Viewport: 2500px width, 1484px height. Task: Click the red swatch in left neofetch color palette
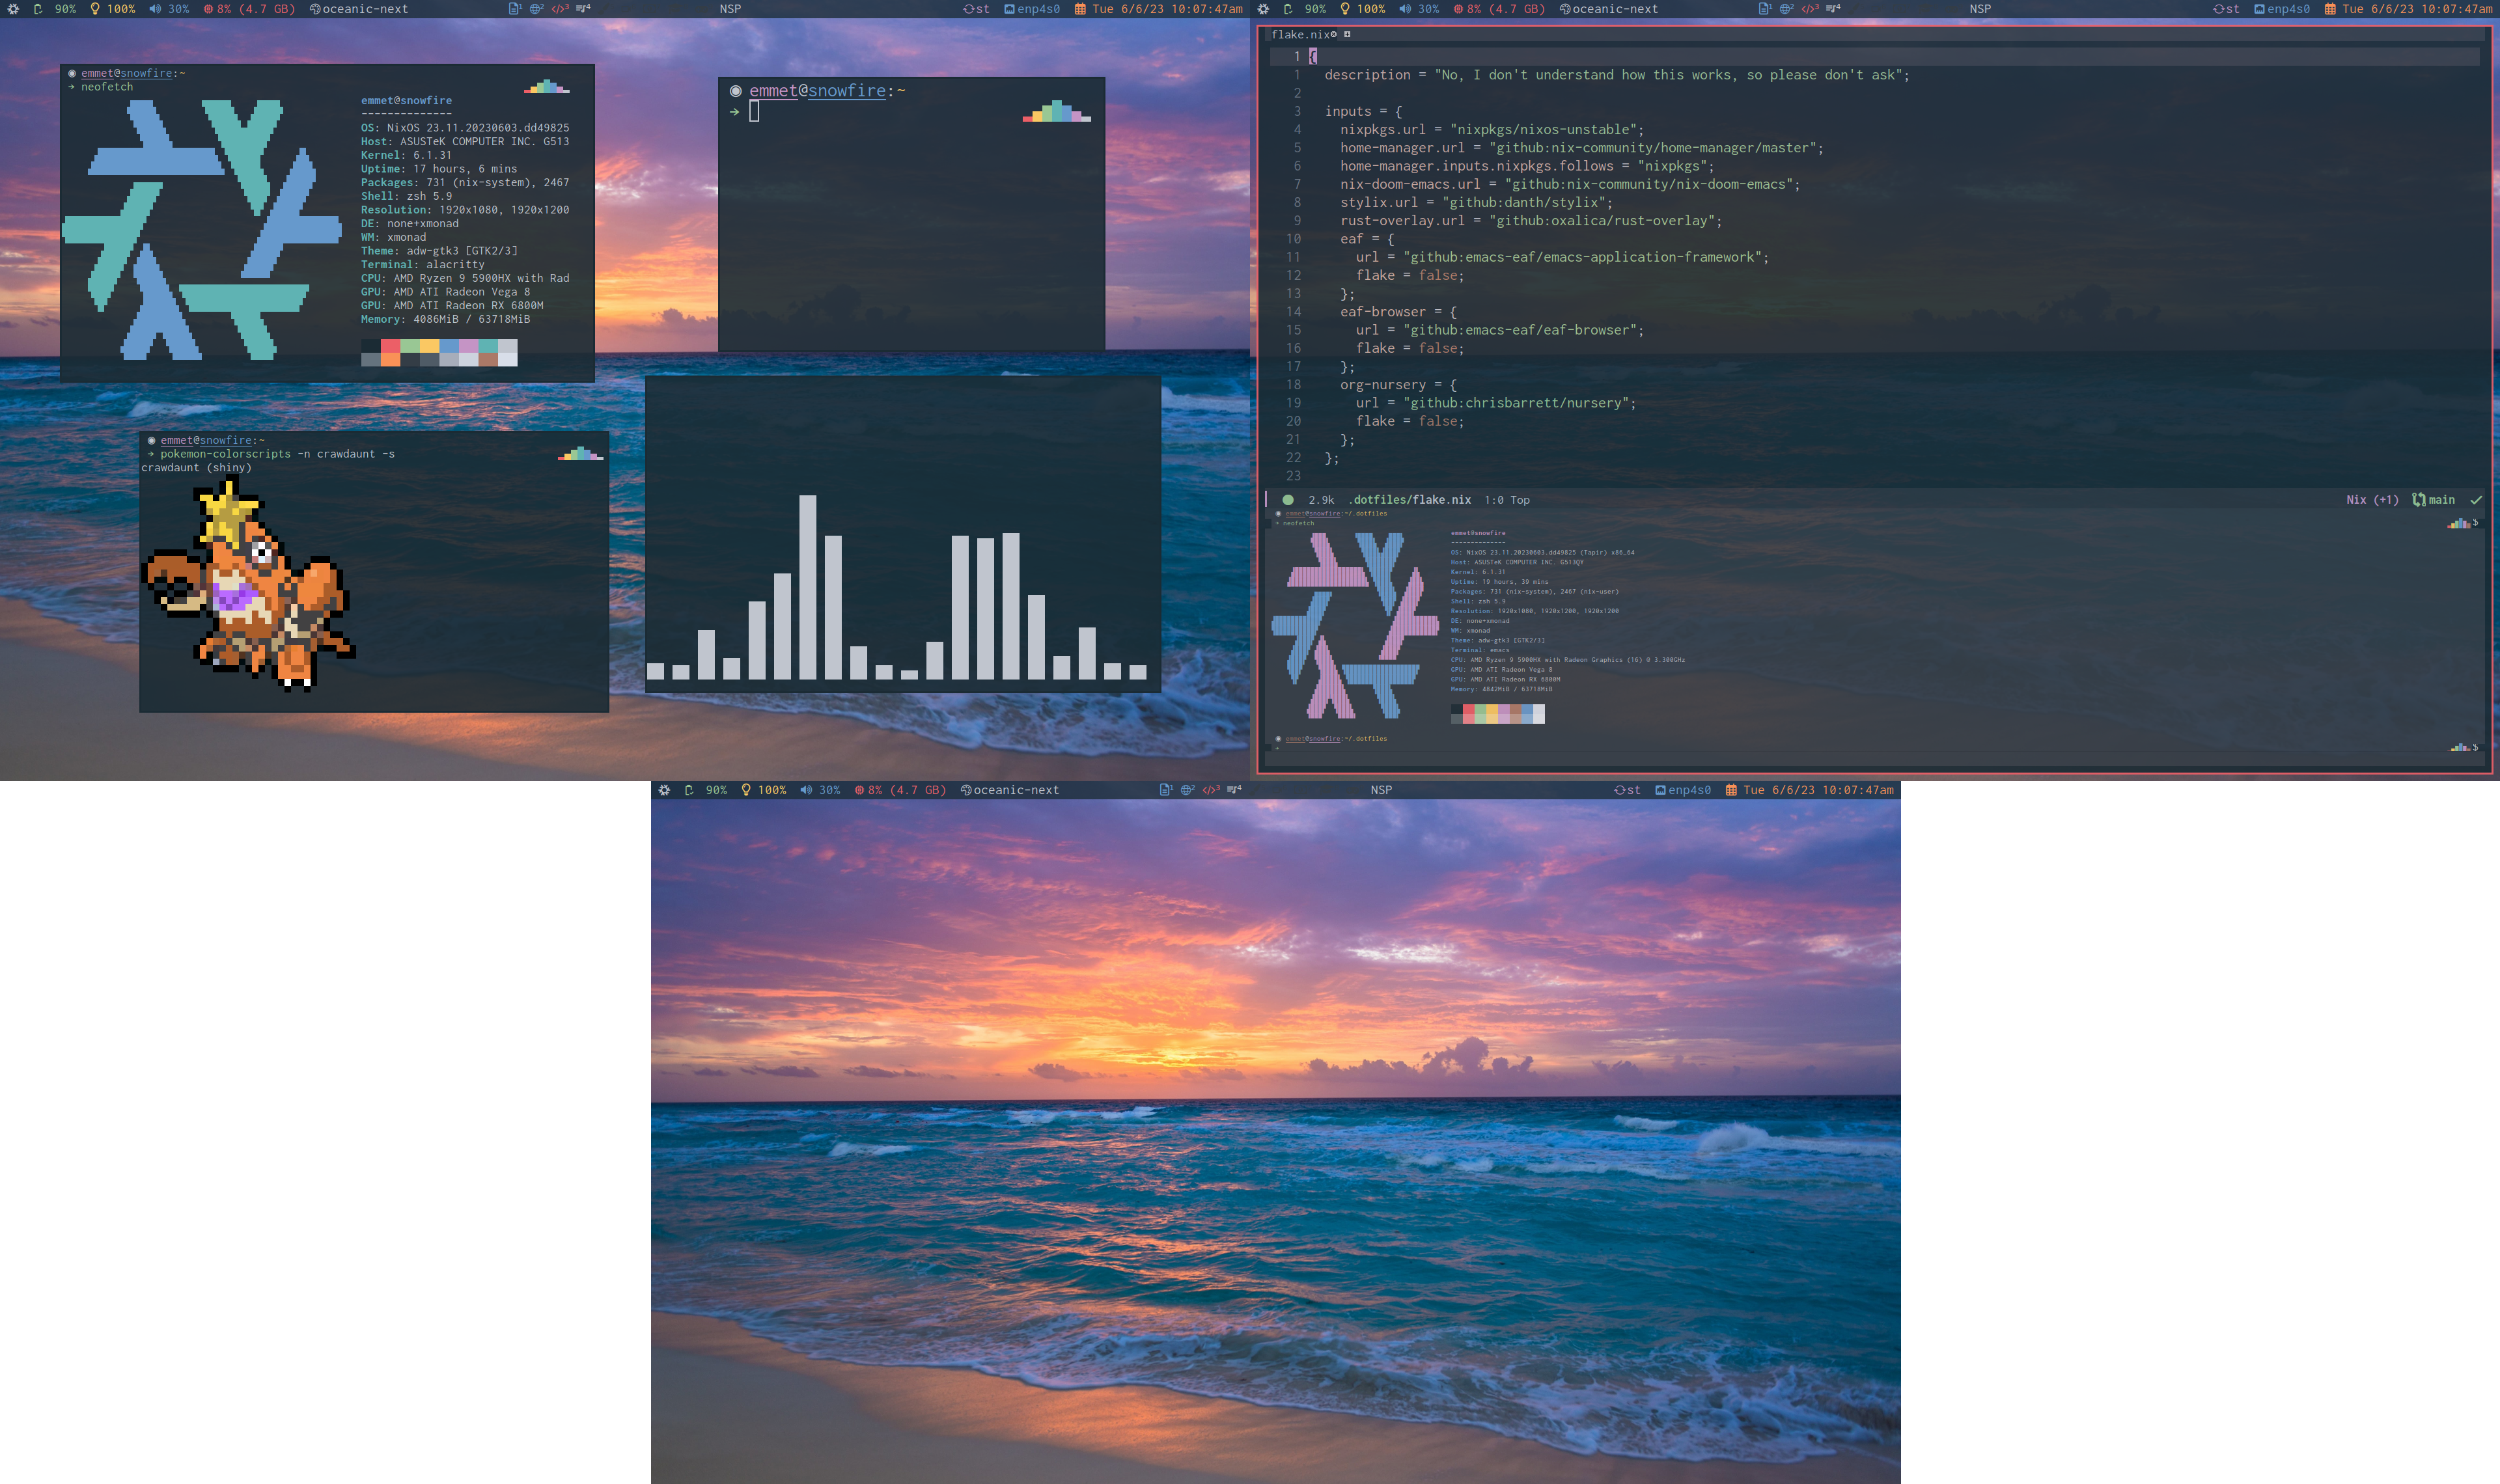[x=390, y=346]
